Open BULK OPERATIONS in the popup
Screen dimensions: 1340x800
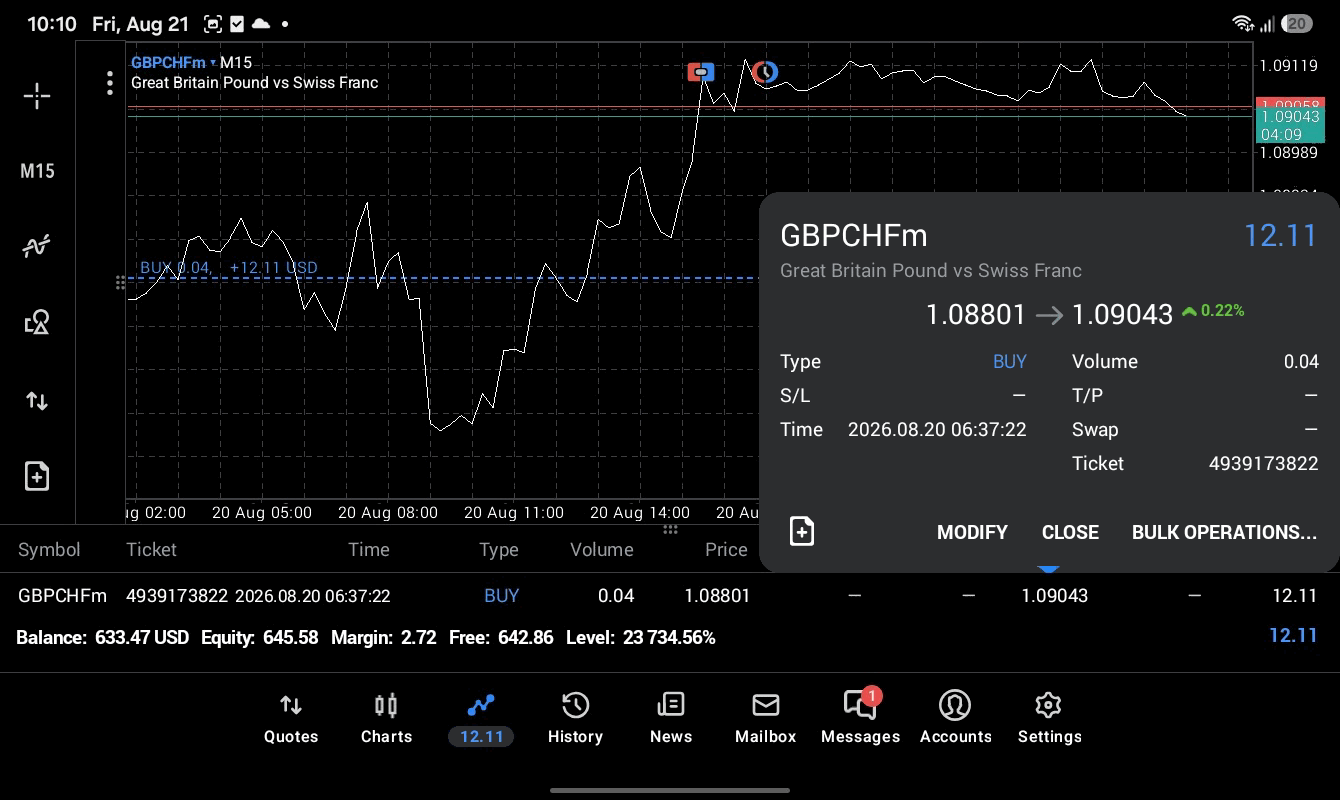coord(1224,532)
